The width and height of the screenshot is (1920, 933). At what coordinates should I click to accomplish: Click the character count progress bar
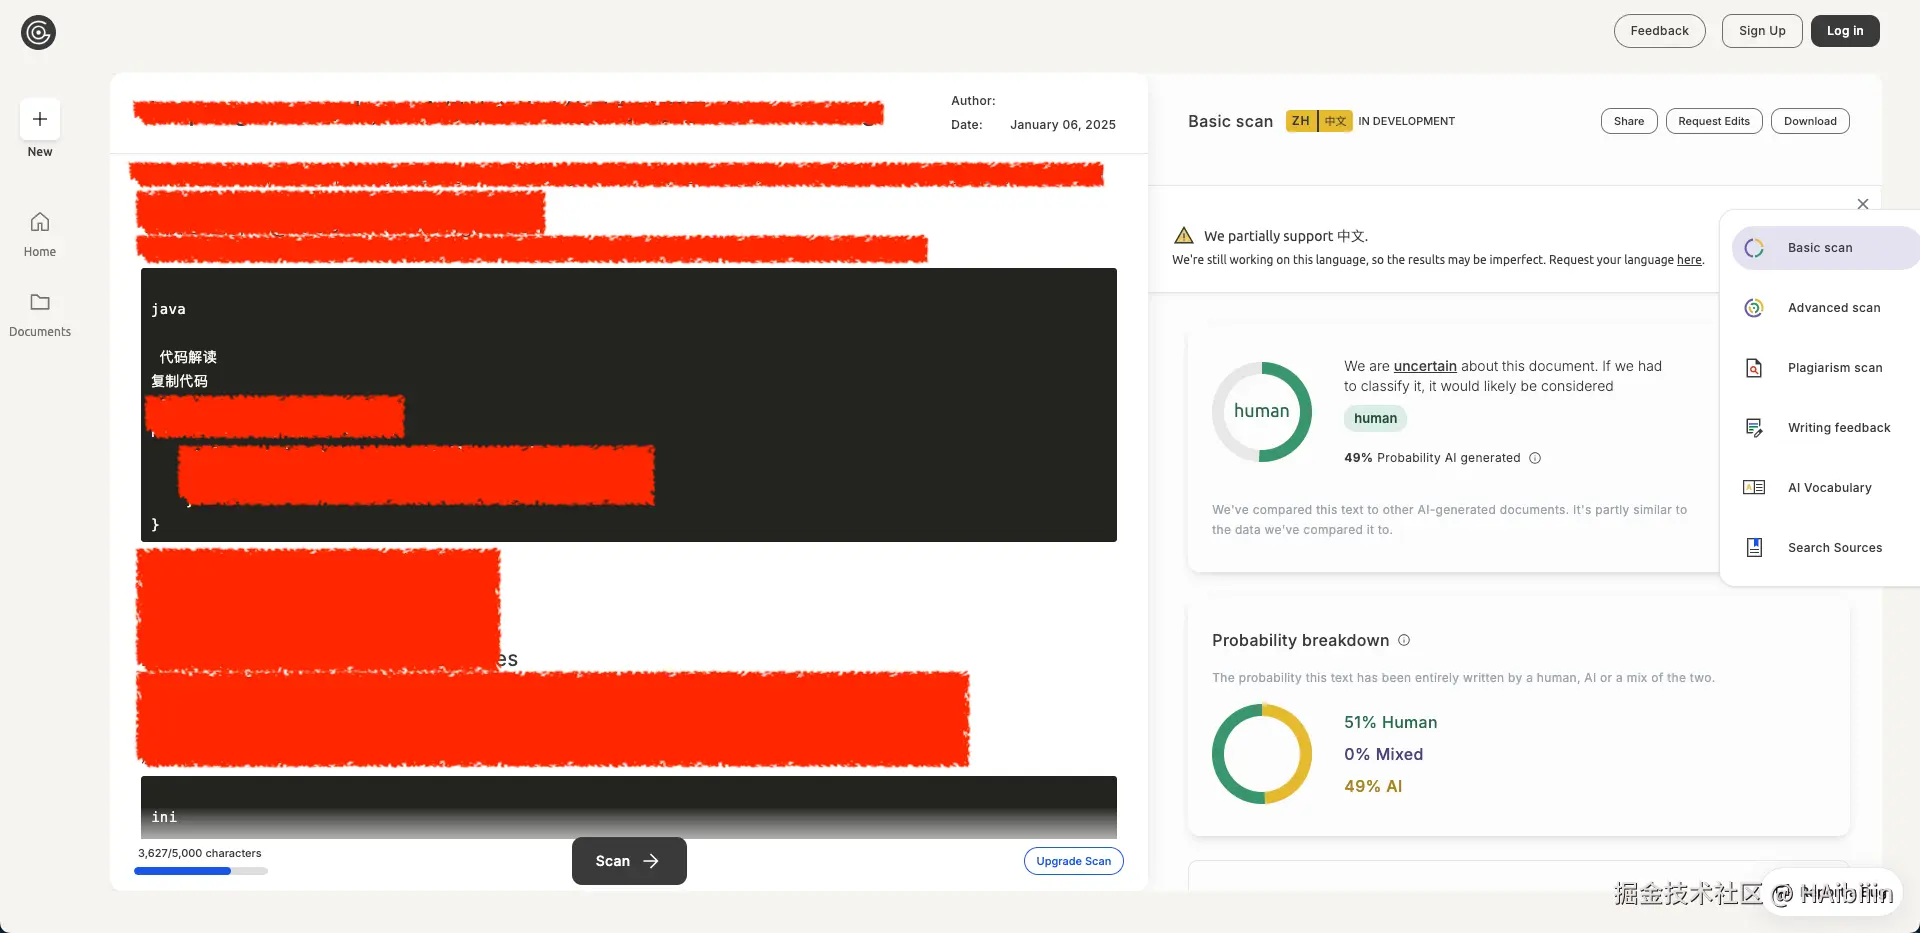[x=200, y=871]
